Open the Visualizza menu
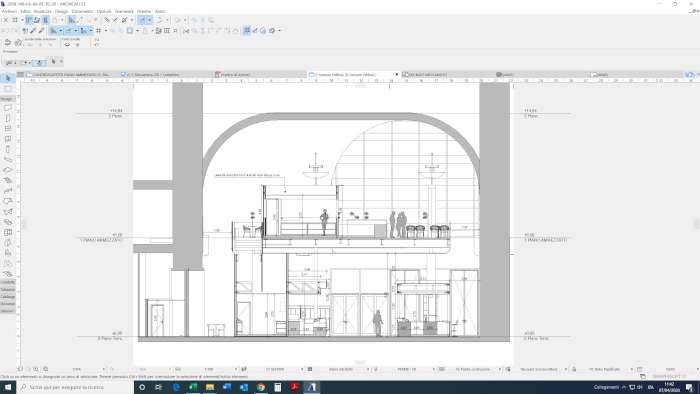Screen dimensions: 700x394 (42, 11)
